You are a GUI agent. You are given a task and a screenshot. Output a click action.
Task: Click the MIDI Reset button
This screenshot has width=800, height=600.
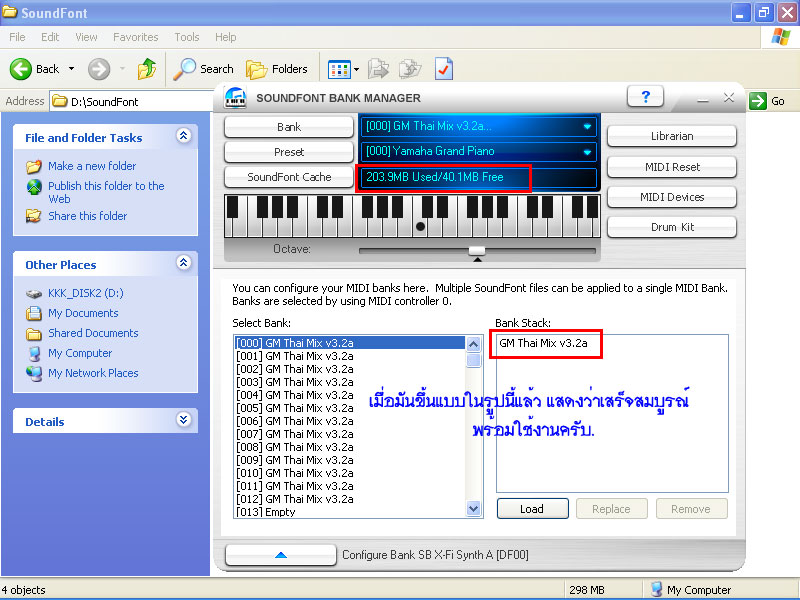[x=672, y=167]
